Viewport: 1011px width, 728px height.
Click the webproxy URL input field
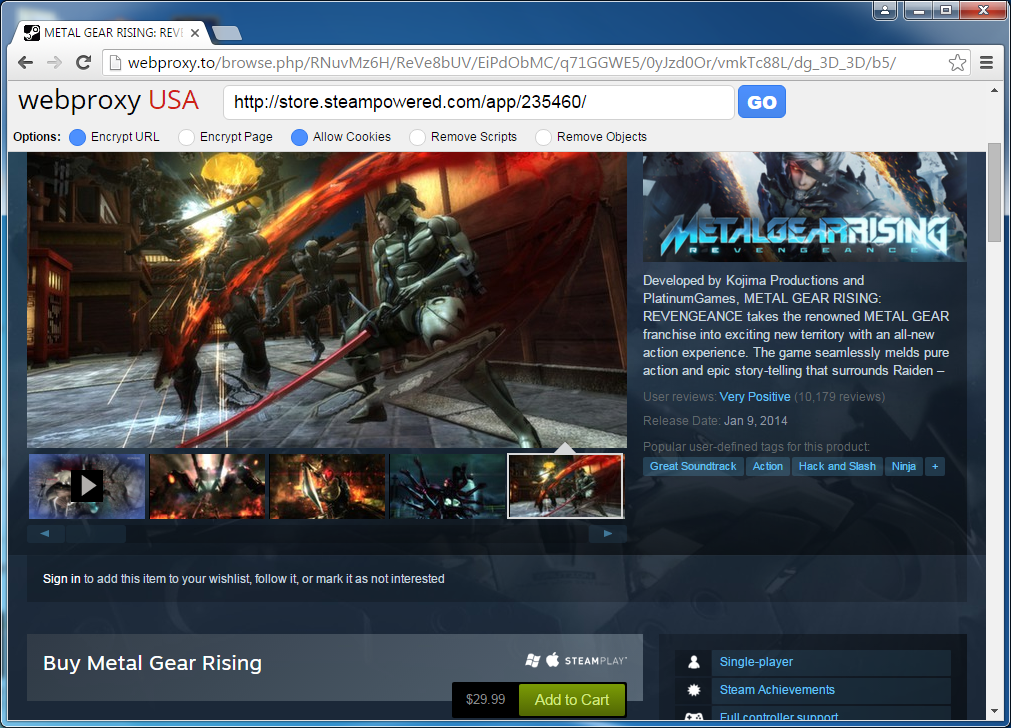pyautogui.click(x=479, y=102)
